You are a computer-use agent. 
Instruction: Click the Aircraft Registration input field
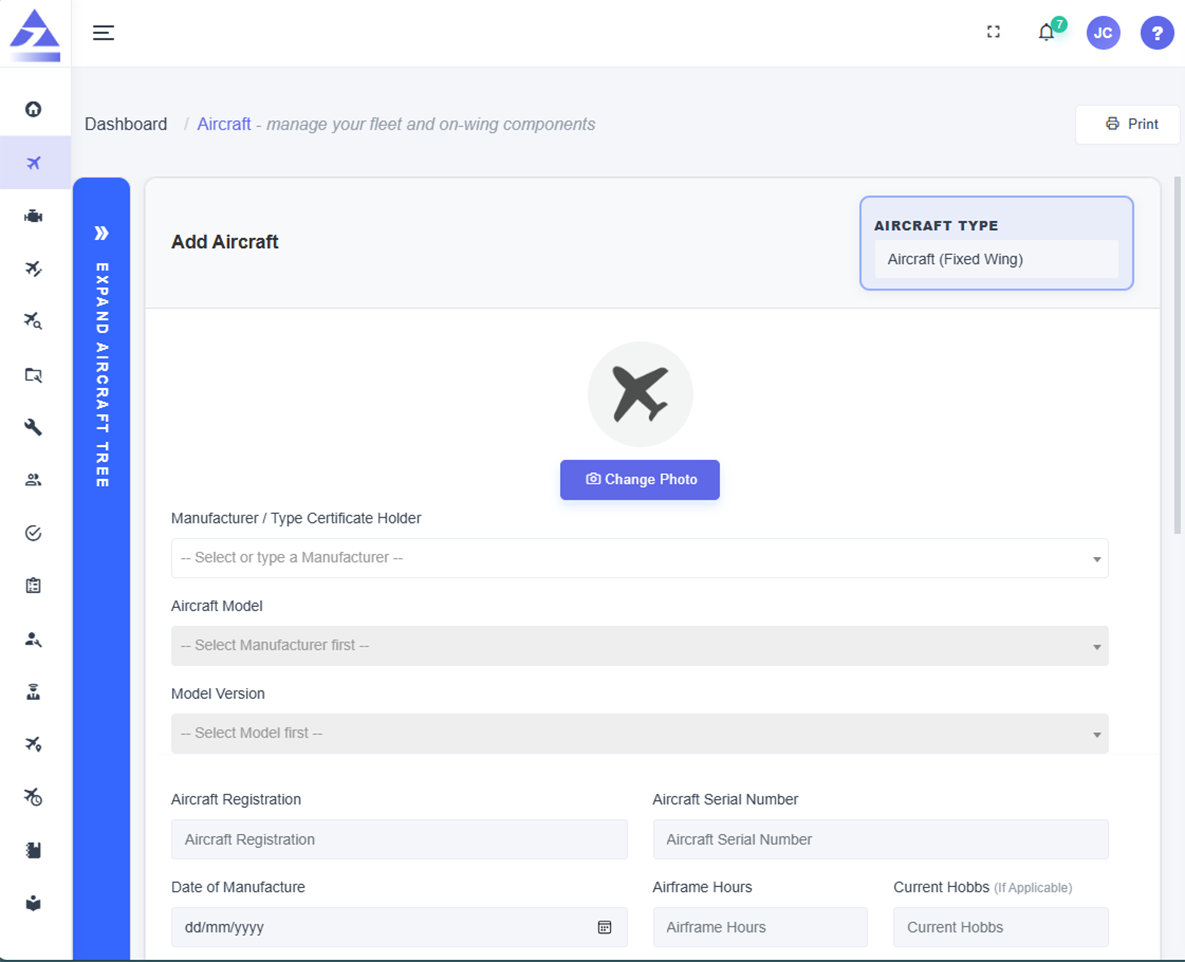[399, 840]
